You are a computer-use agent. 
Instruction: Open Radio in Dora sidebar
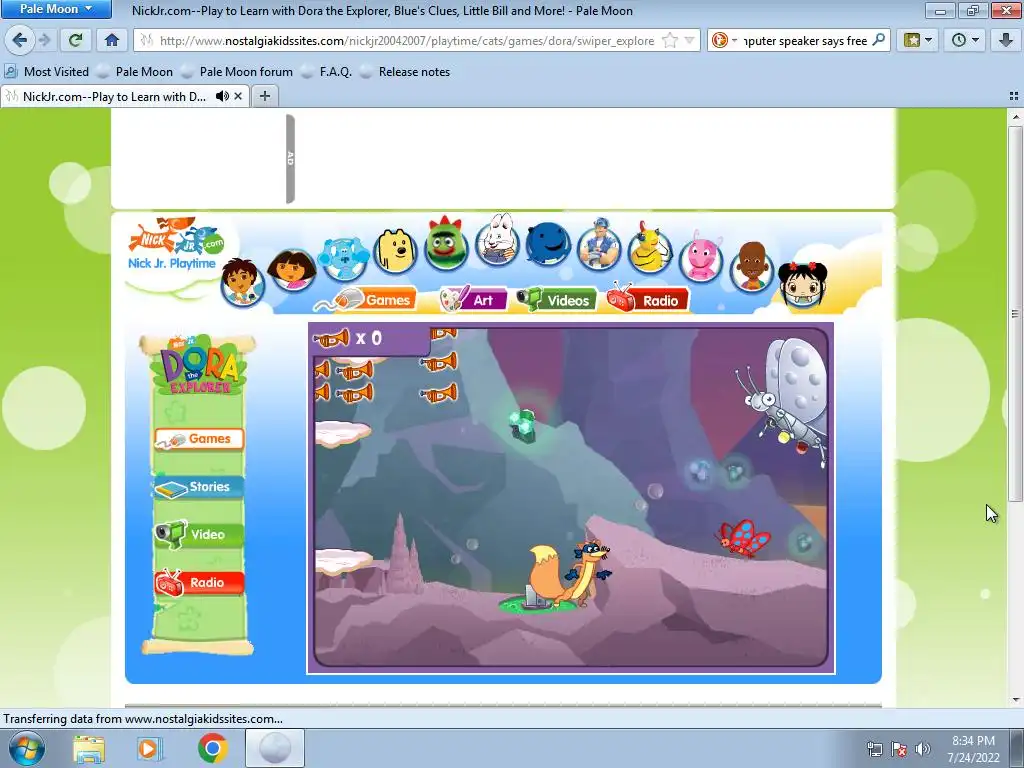[199, 582]
